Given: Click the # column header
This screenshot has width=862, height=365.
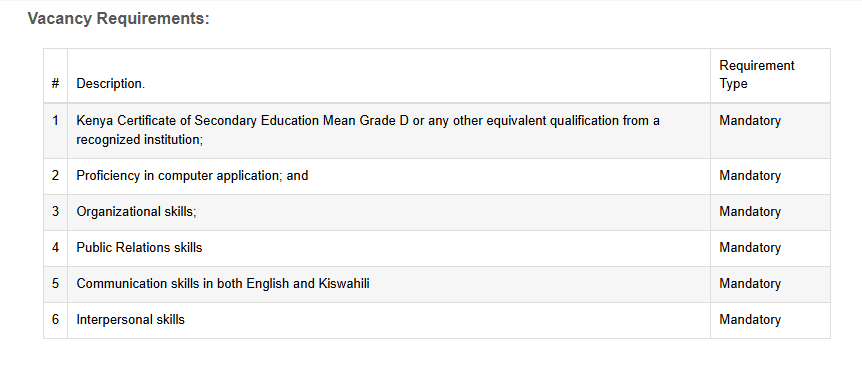Looking at the screenshot, I should point(56,84).
